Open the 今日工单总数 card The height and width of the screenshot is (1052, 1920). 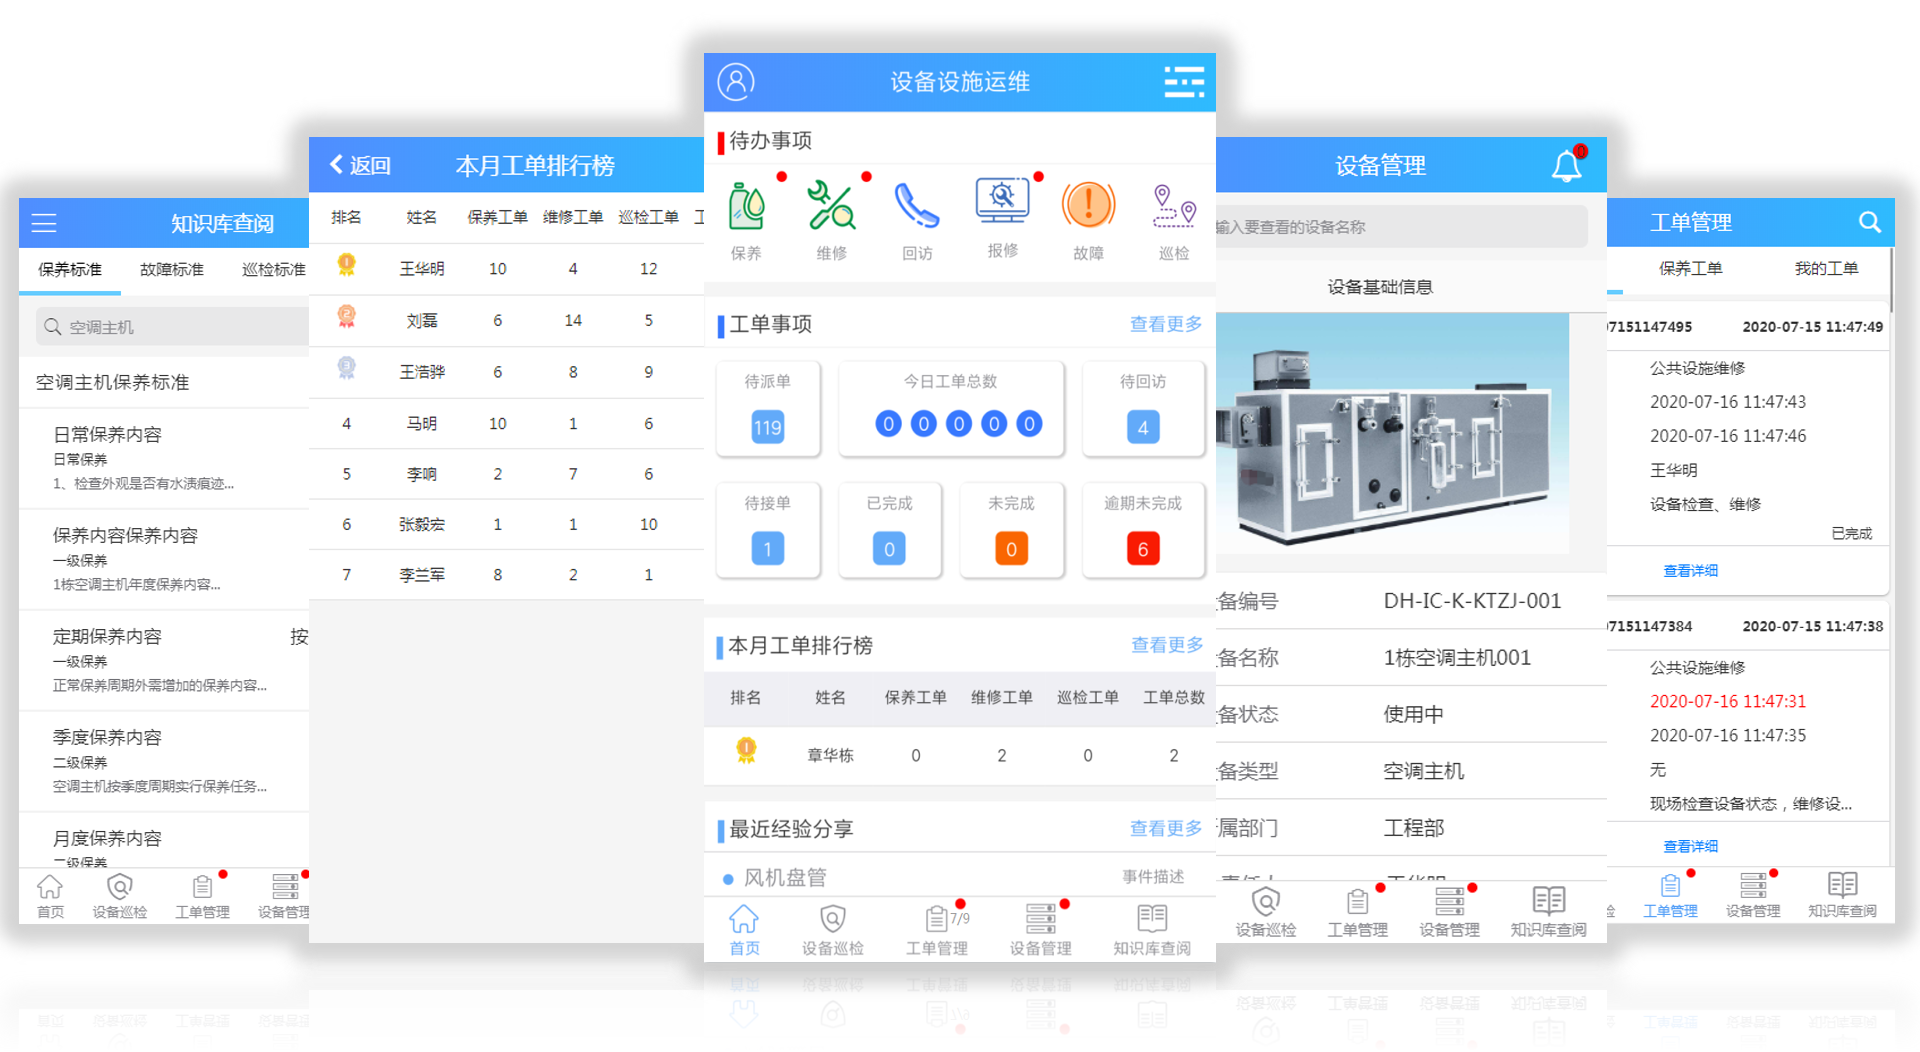point(951,409)
